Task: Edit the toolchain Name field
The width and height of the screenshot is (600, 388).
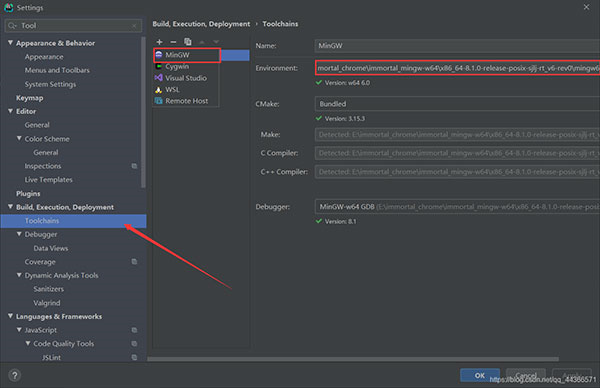Action: [x=457, y=46]
